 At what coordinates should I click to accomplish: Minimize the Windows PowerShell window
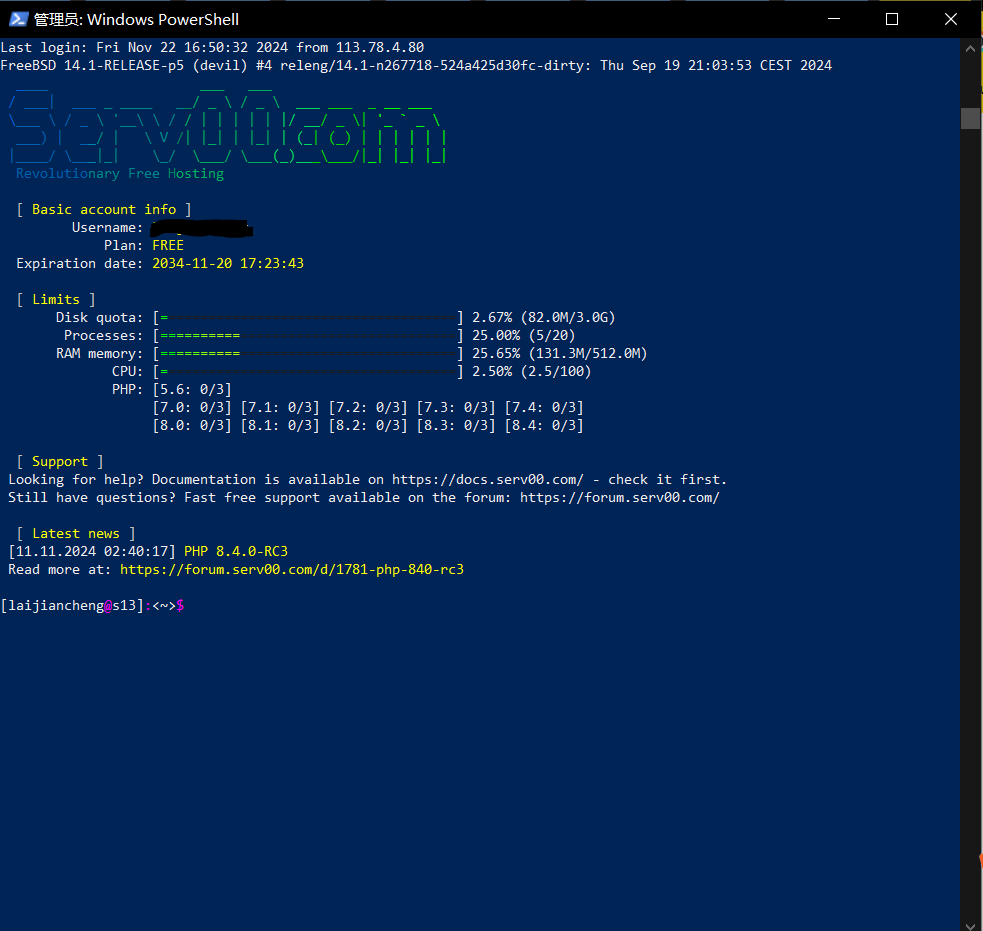click(x=834, y=19)
